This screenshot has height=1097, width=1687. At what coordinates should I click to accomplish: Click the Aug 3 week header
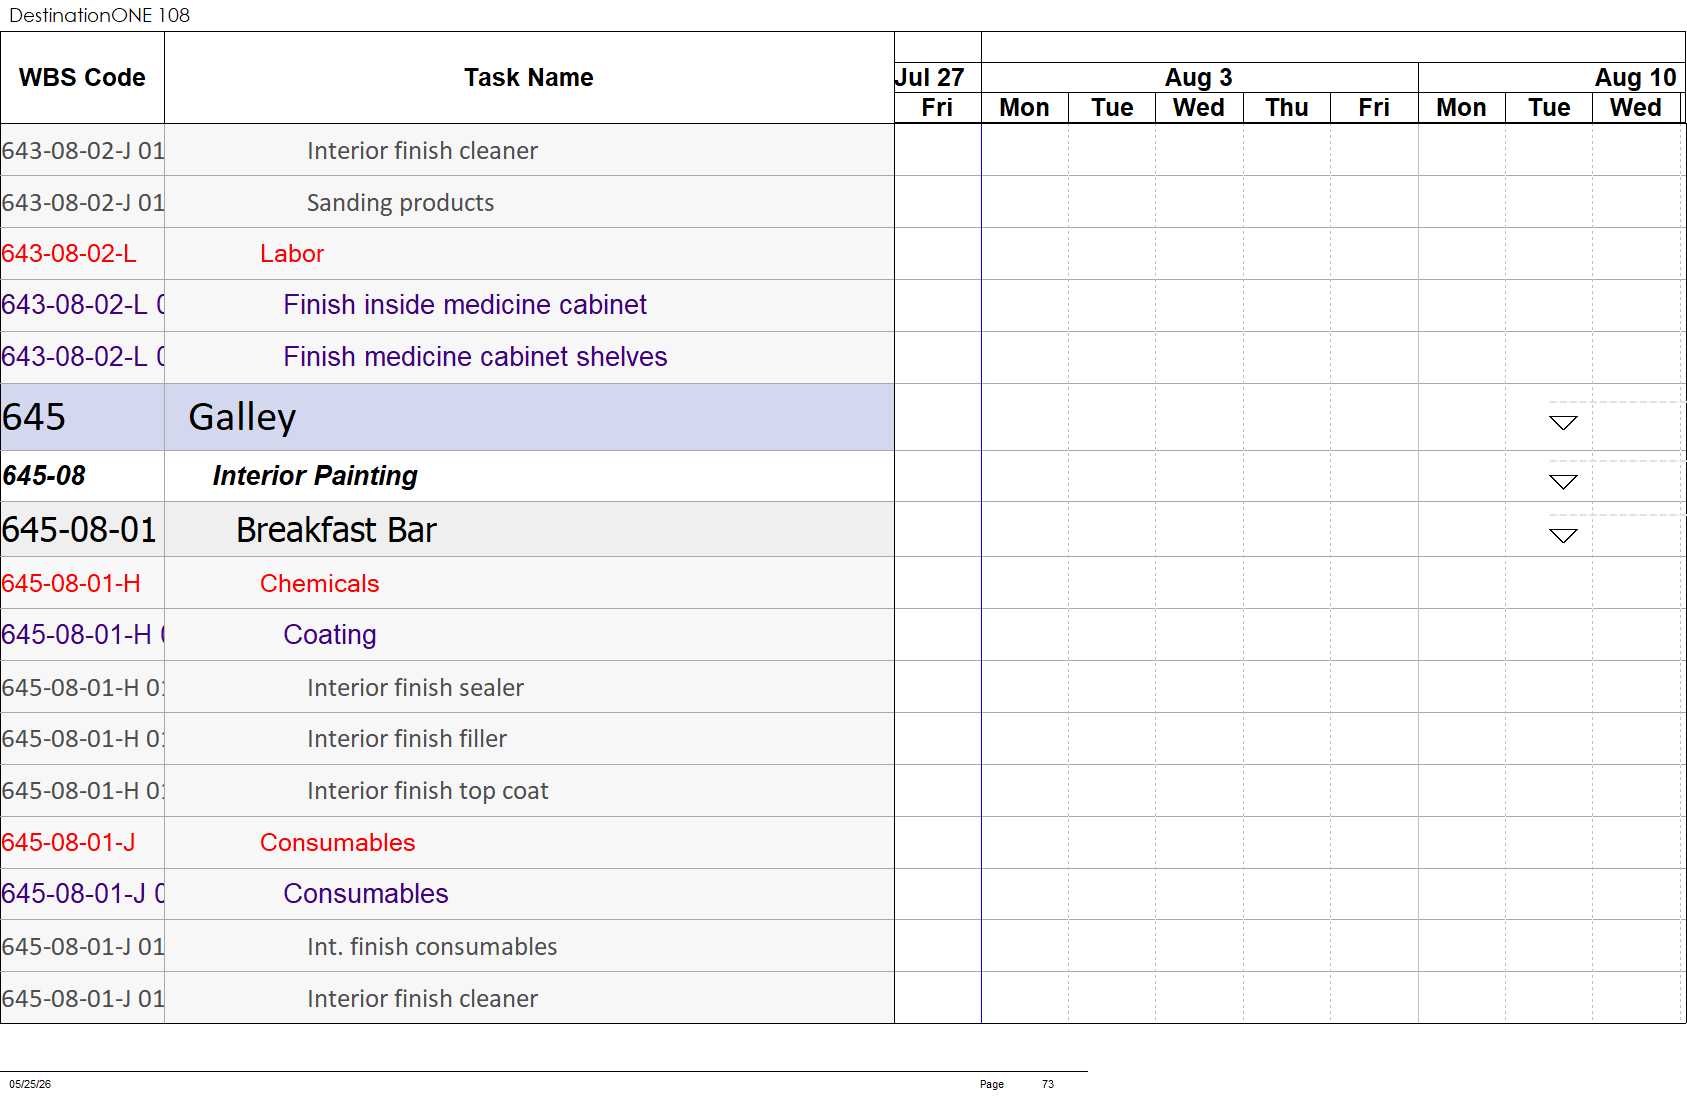pyautogui.click(x=1199, y=77)
